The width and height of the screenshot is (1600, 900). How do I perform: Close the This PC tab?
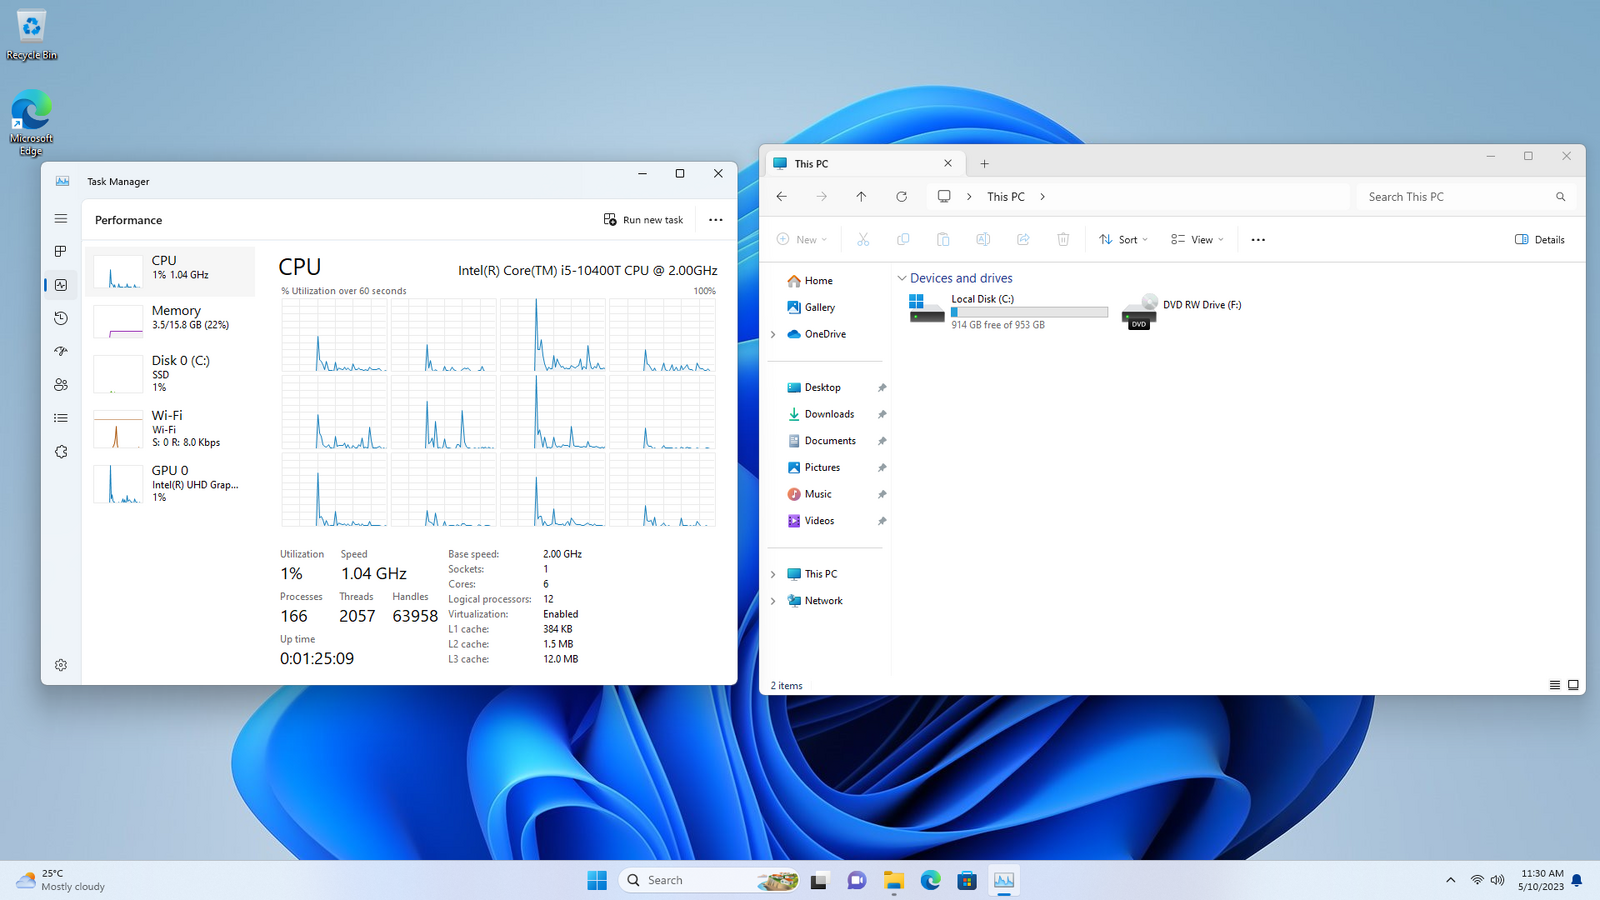[x=948, y=164]
